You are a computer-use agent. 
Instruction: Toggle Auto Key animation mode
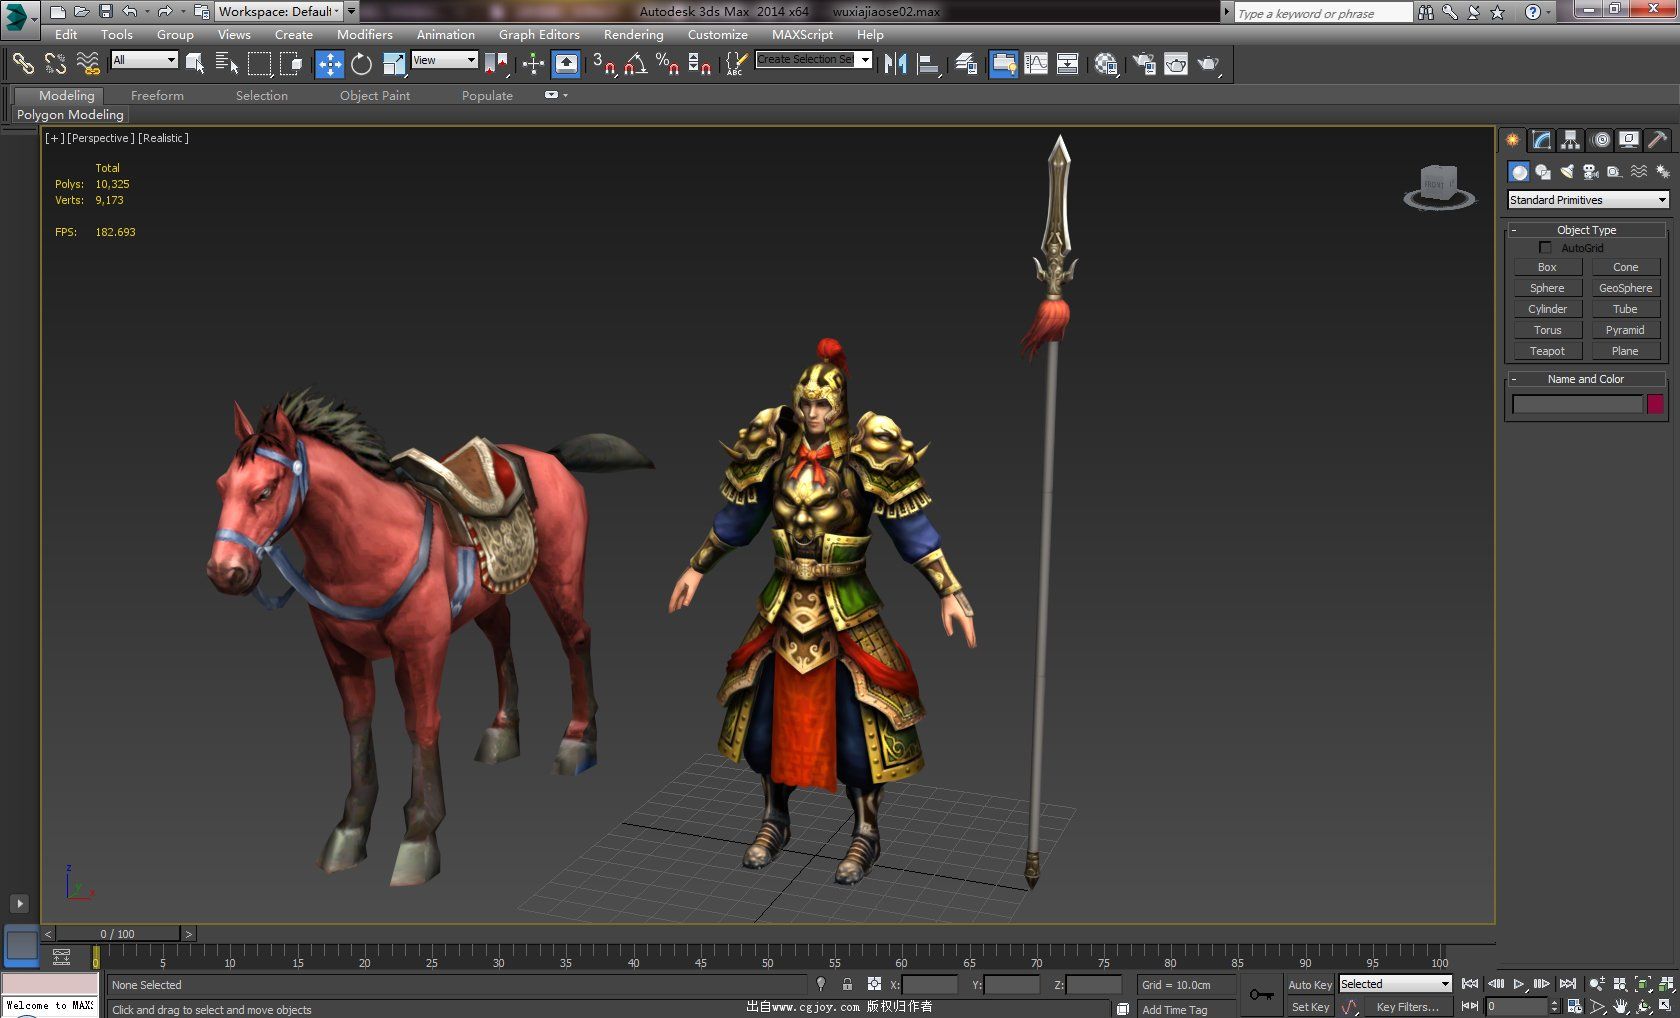[x=1309, y=985]
